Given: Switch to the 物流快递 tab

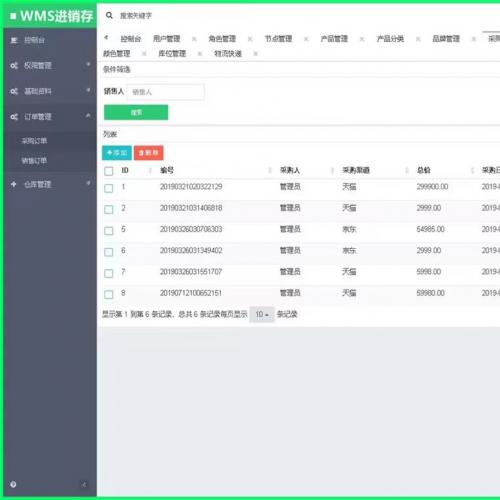Looking at the screenshot, I should click(228, 54).
